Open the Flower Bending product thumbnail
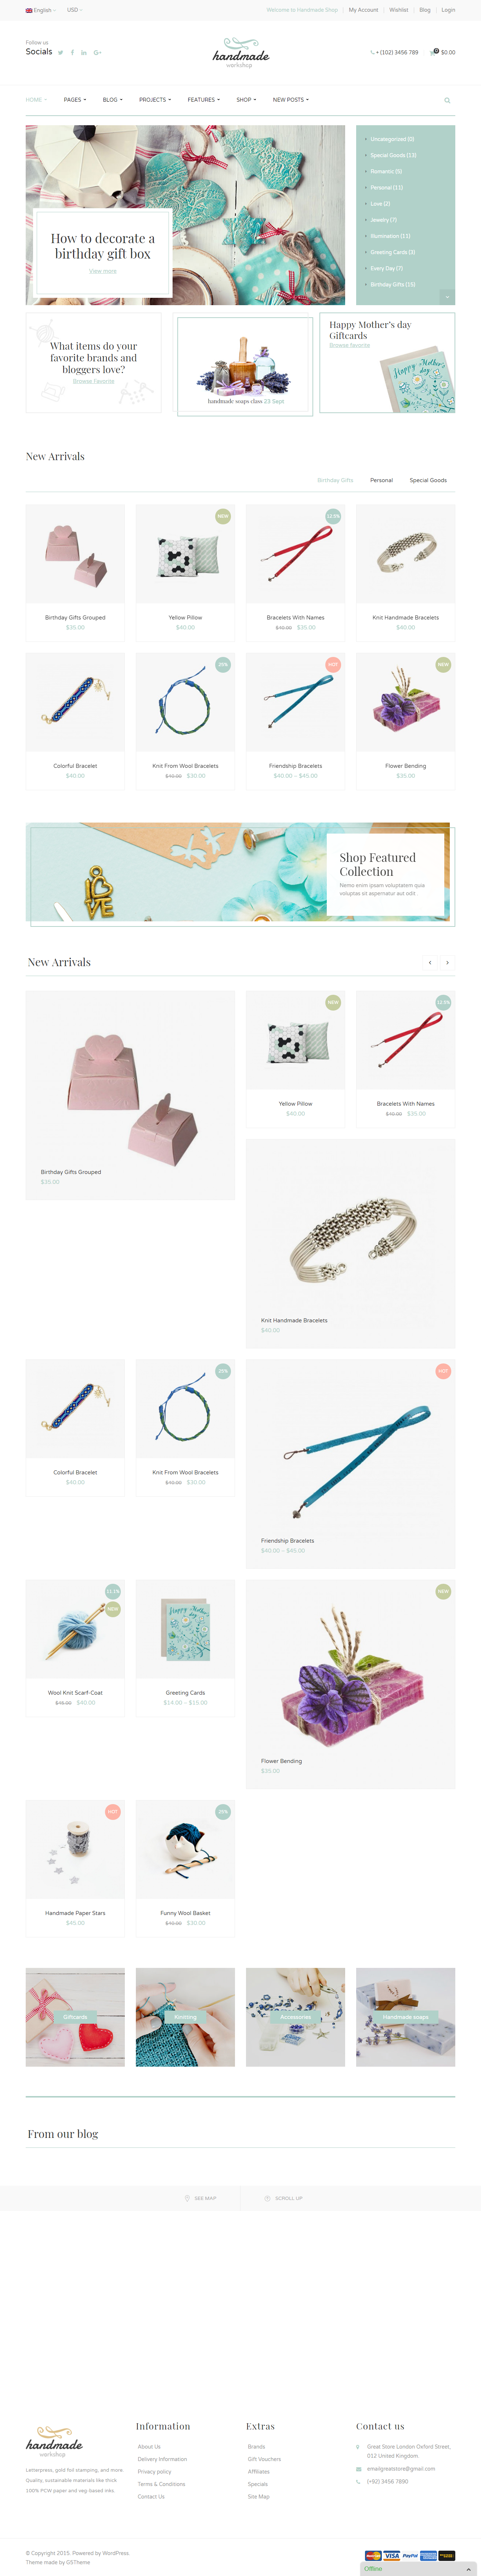481x2576 pixels. tap(405, 702)
